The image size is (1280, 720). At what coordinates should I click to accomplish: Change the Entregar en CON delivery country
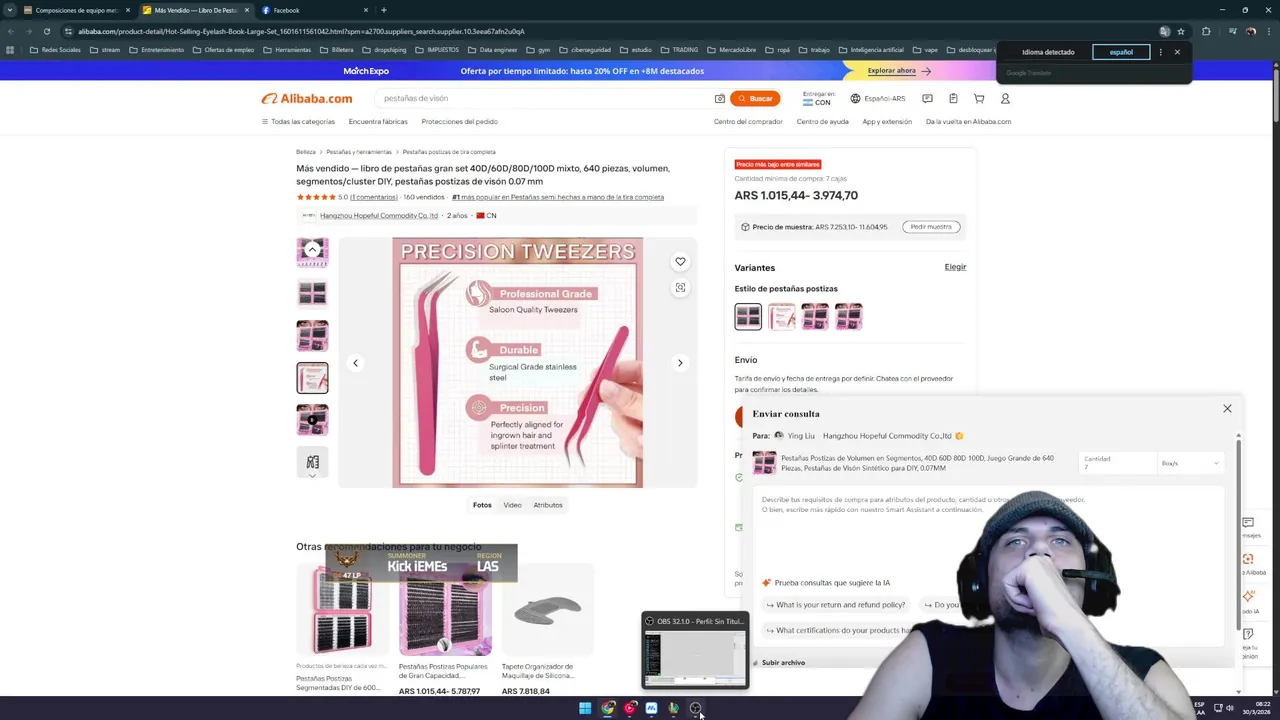[817, 98]
